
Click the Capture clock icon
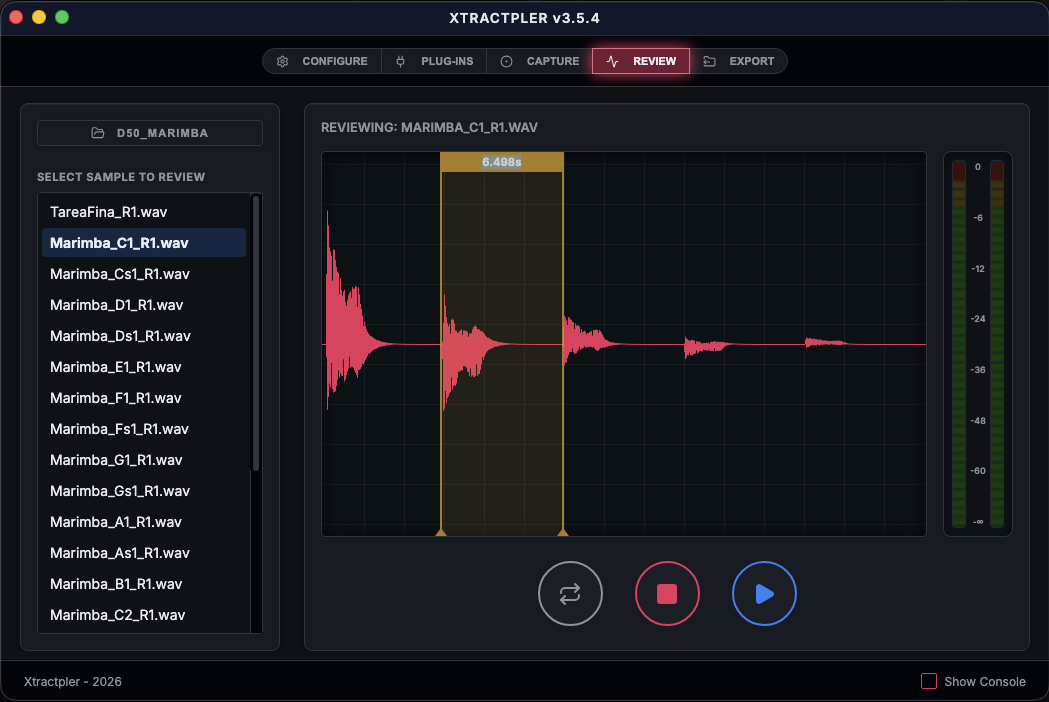[x=505, y=61]
